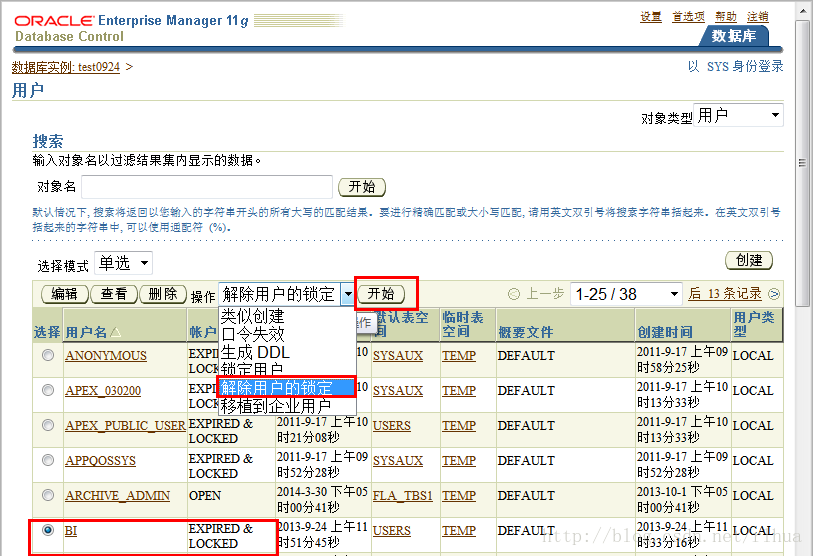Sort by the 创建时间 column header
Viewport: 813px width, 556px height.
pos(665,332)
